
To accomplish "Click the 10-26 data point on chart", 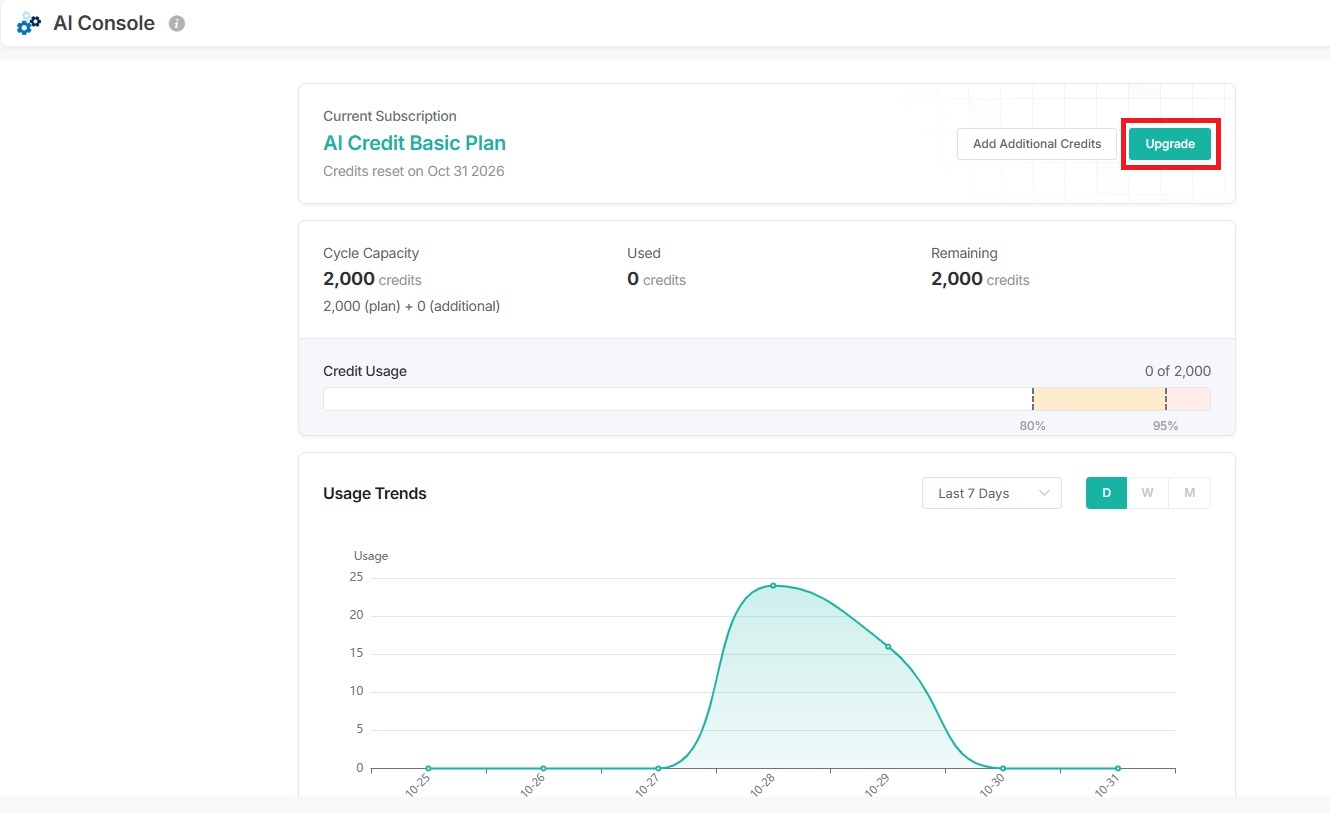I will 543,768.
